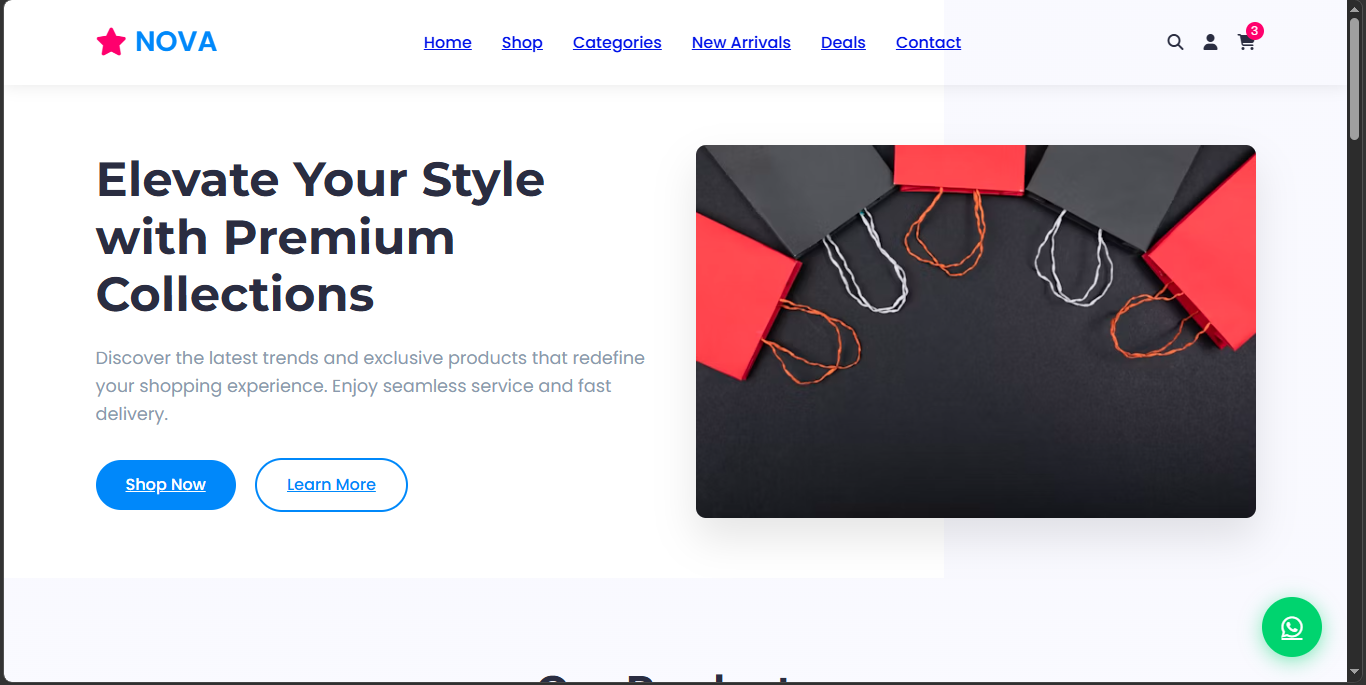The height and width of the screenshot is (685, 1366).
Task: Click the Learn More outlined button
Action: tap(331, 485)
